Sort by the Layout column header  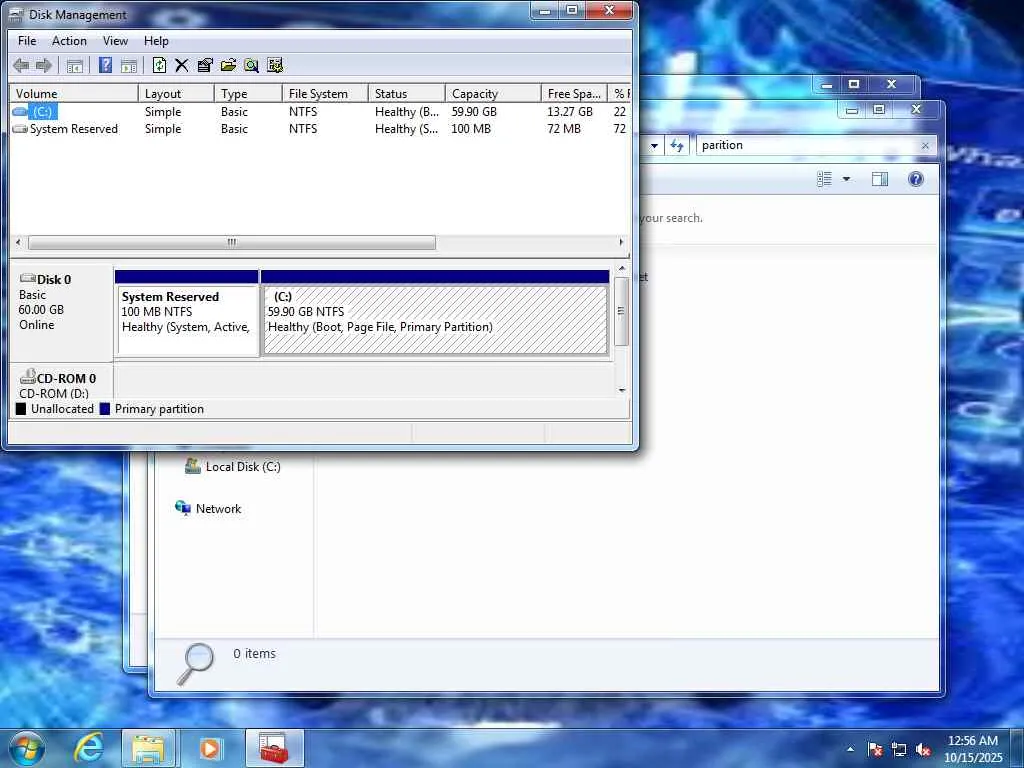[176, 93]
